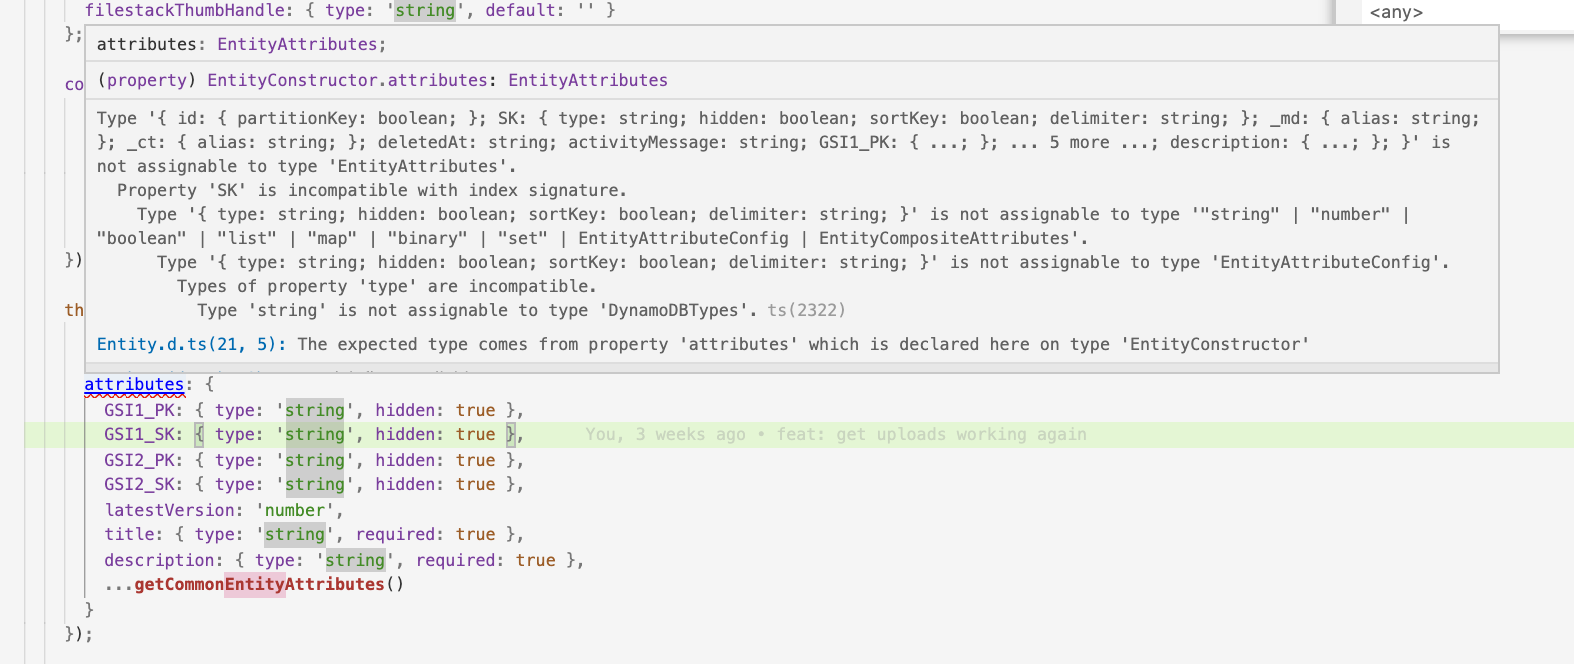Click the highlighted opening brace in GSI1_SK row
Screen dimensions: 1574x664
coord(200,434)
